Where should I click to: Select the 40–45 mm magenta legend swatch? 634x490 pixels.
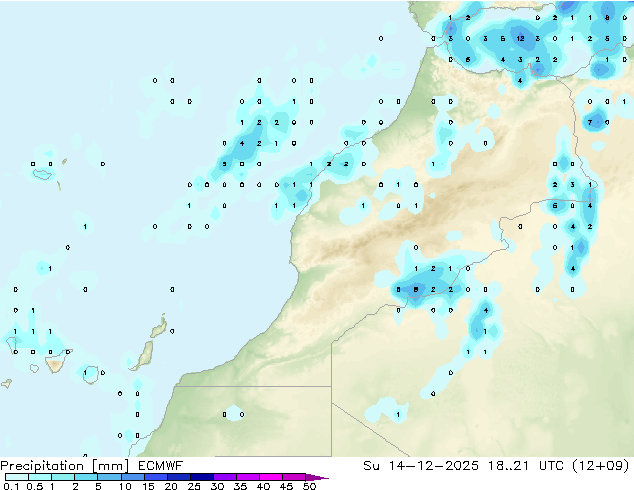coord(271,477)
